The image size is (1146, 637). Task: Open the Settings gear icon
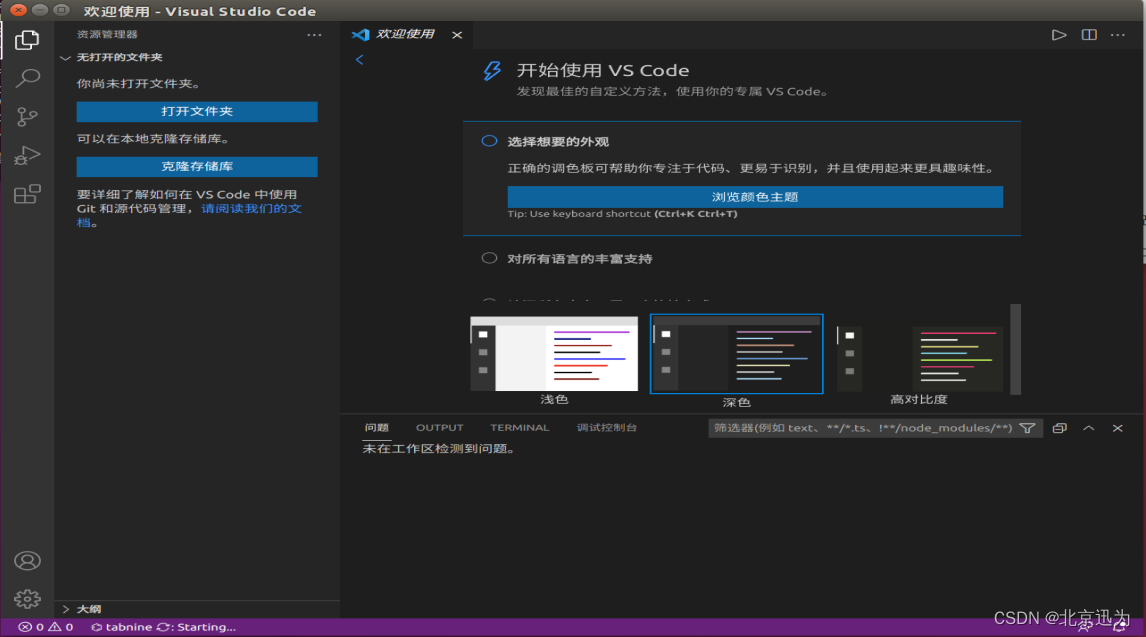pos(27,599)
